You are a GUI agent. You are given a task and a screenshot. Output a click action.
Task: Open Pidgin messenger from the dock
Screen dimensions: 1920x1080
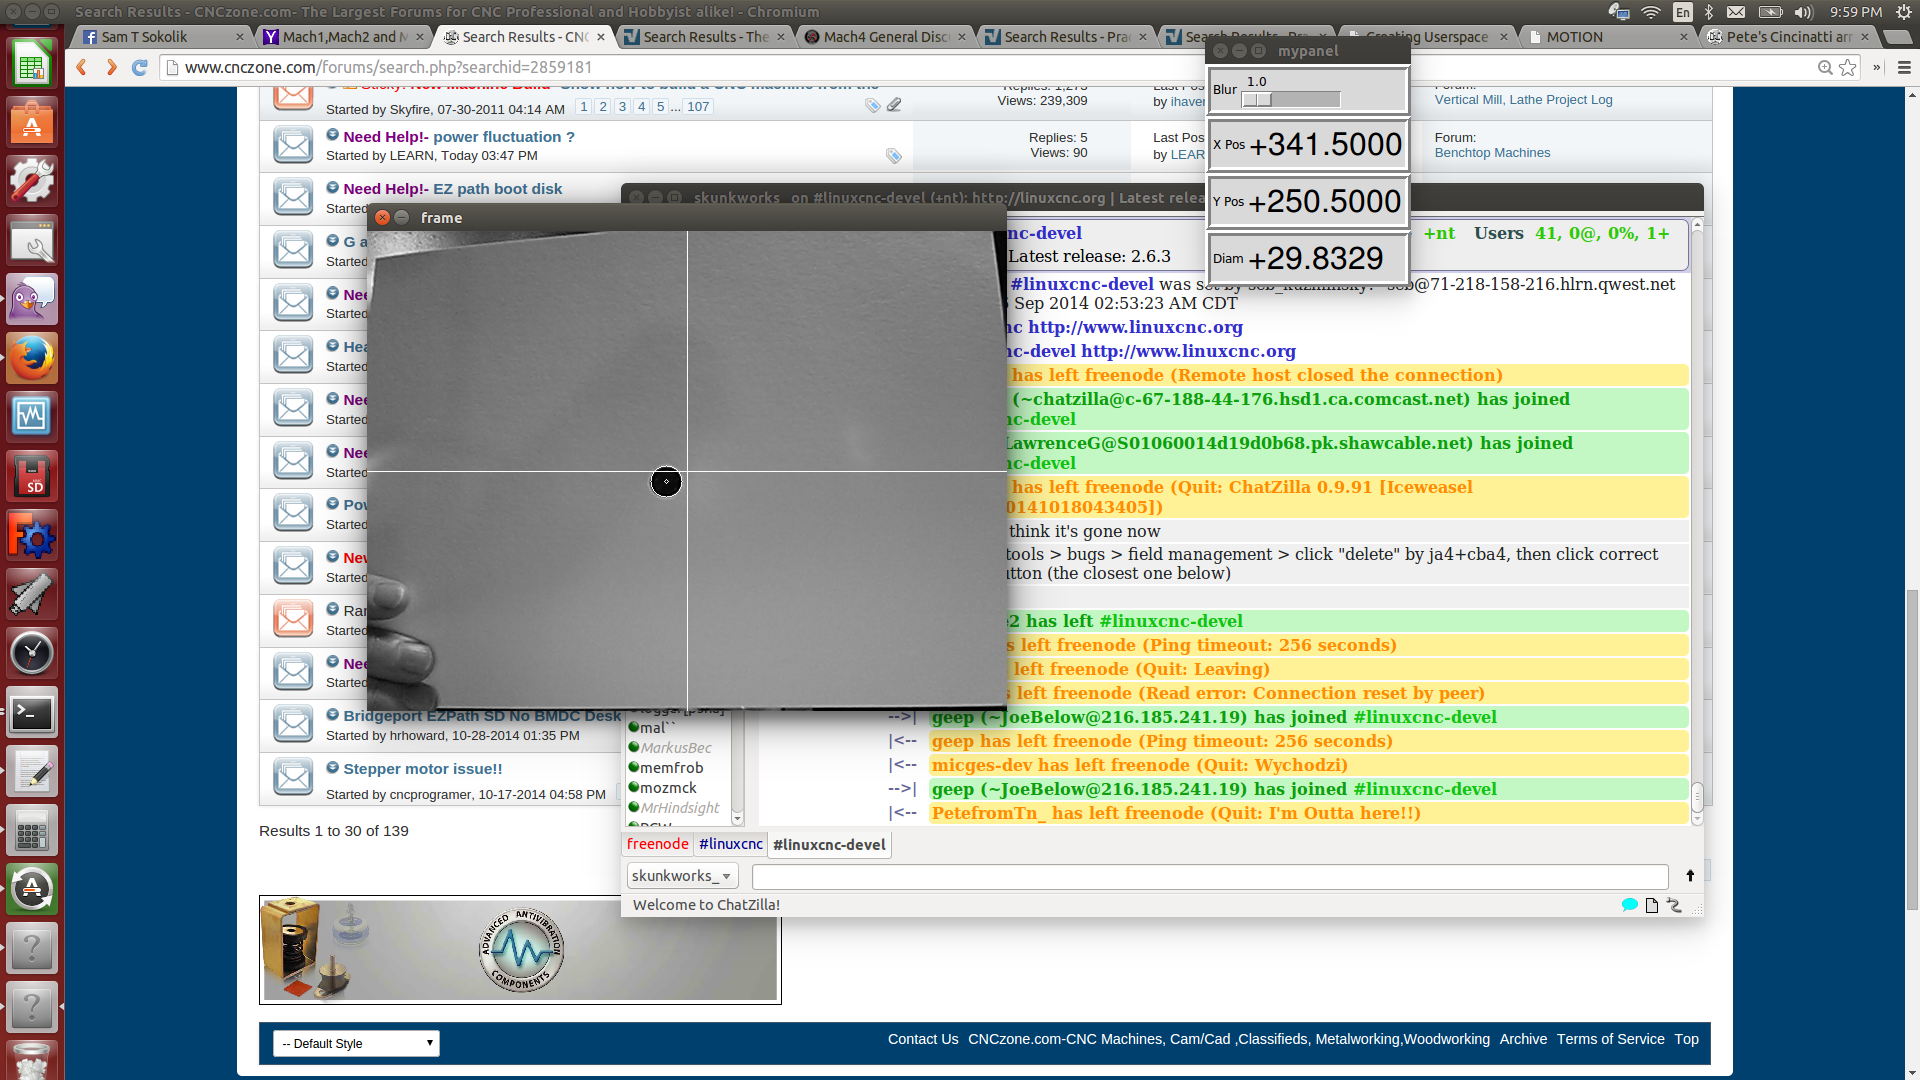[32, 300]
